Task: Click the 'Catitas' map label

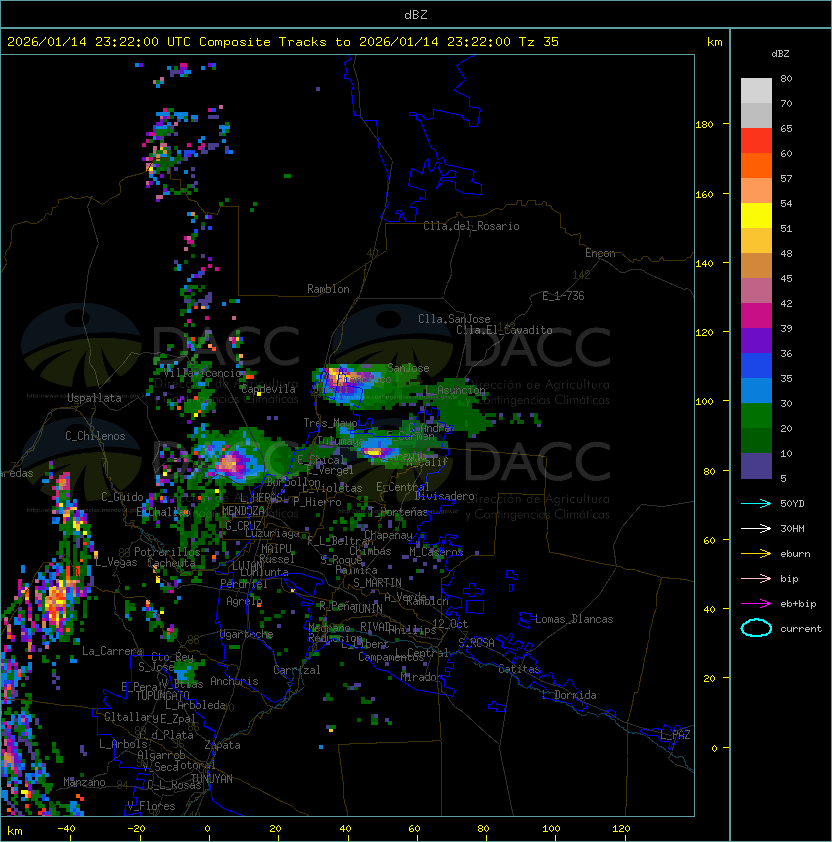Action: click(519, 669)
